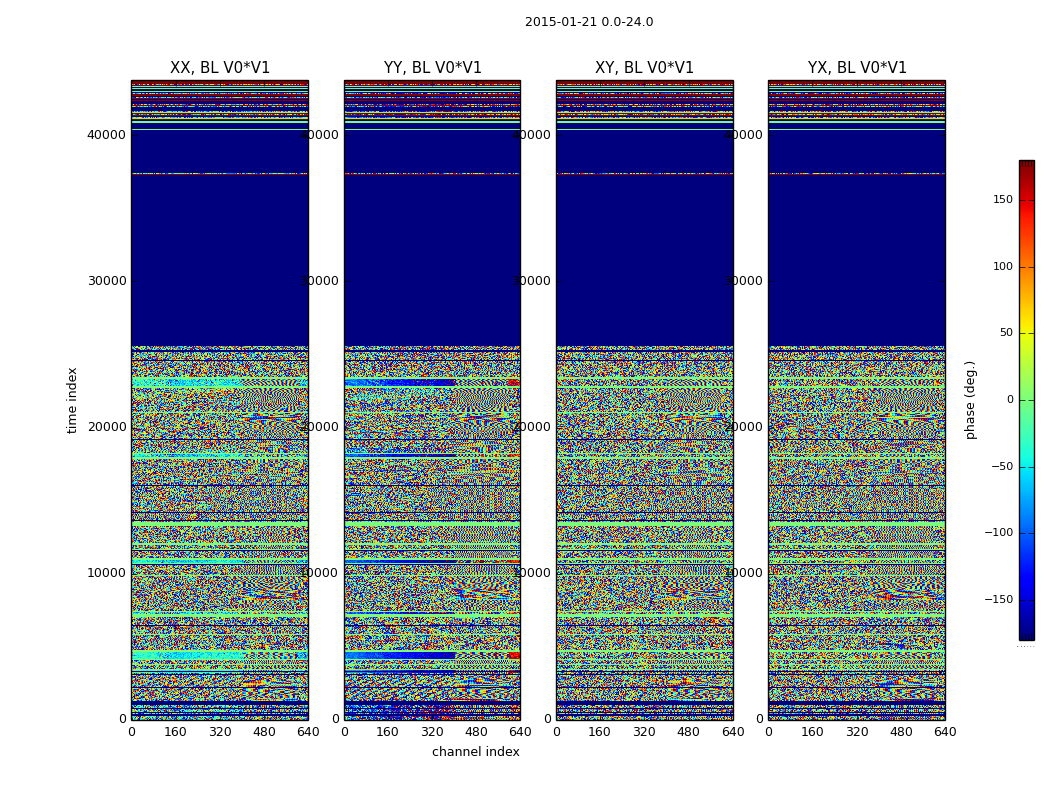The width and height of the screenshot is (1050, 800).
Task: Select the 'YY, BL V0*V1' subplot title
Action: tap(432, 68)
